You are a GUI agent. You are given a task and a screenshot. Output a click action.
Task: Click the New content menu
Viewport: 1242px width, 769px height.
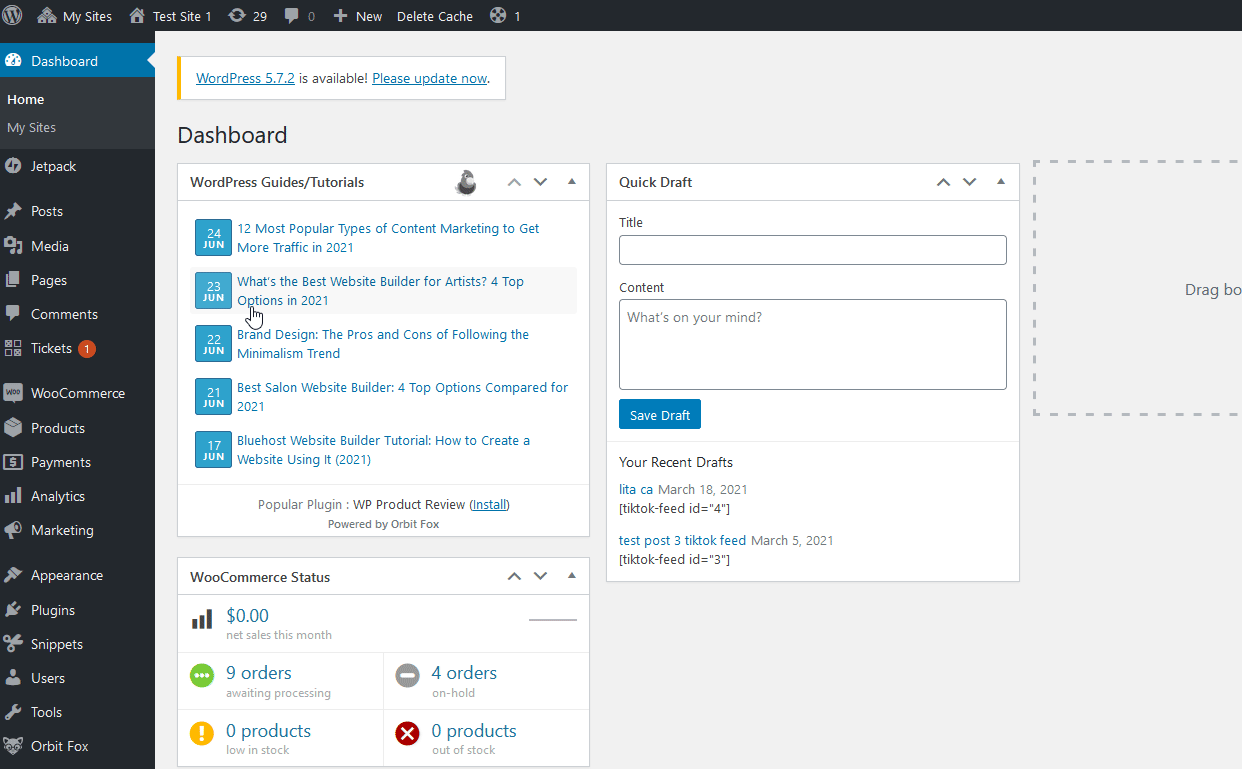coord(357,16)
